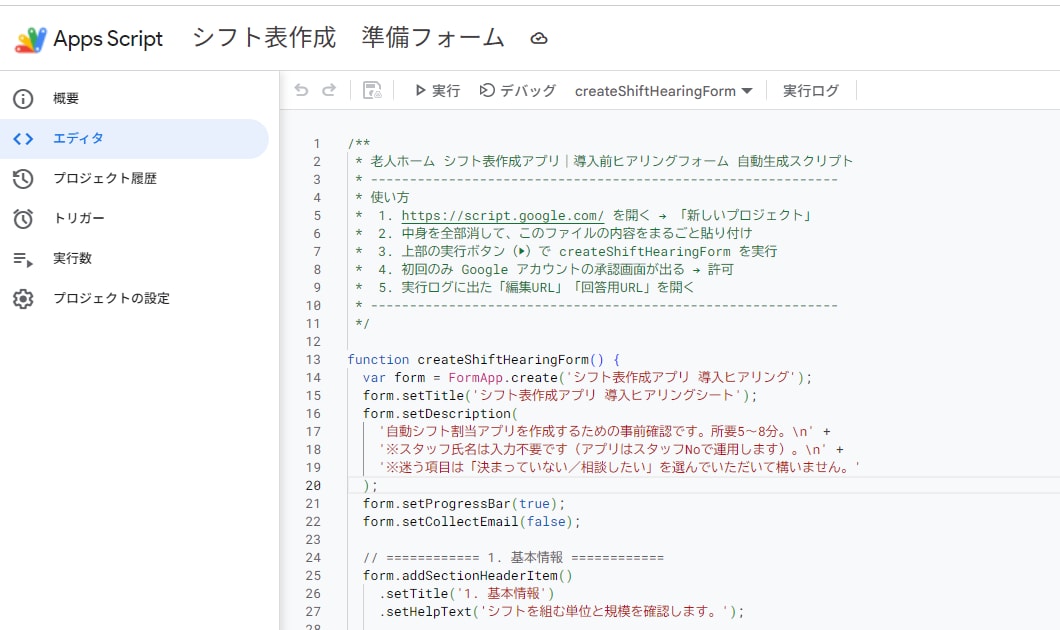
Task: Select エディタ in the sidebar
Action: [x=78, y=139]
